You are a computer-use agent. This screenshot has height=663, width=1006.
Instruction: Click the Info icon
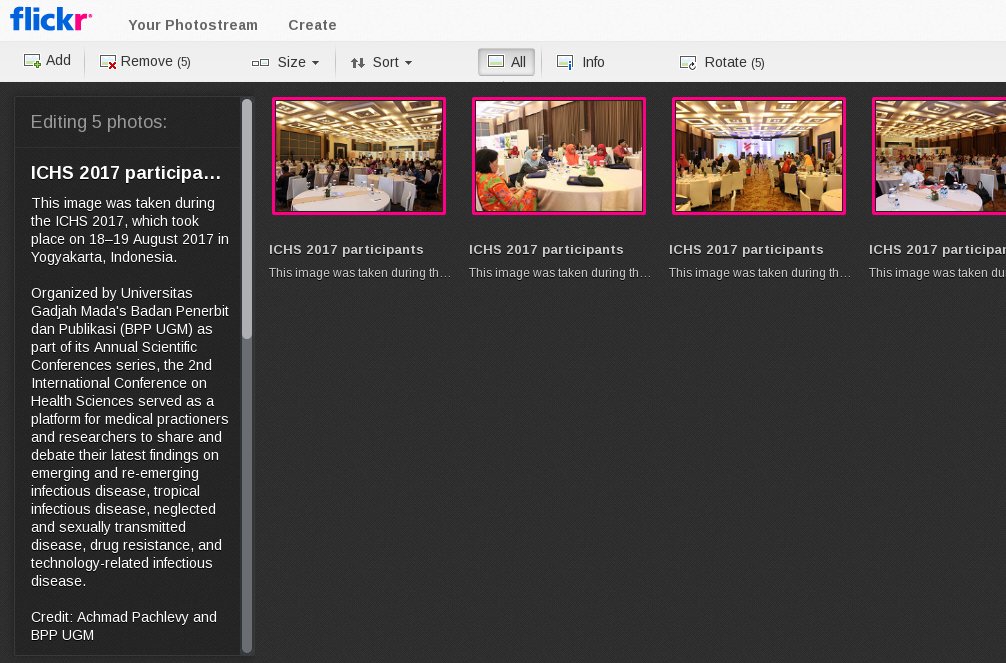coord(565,62)
